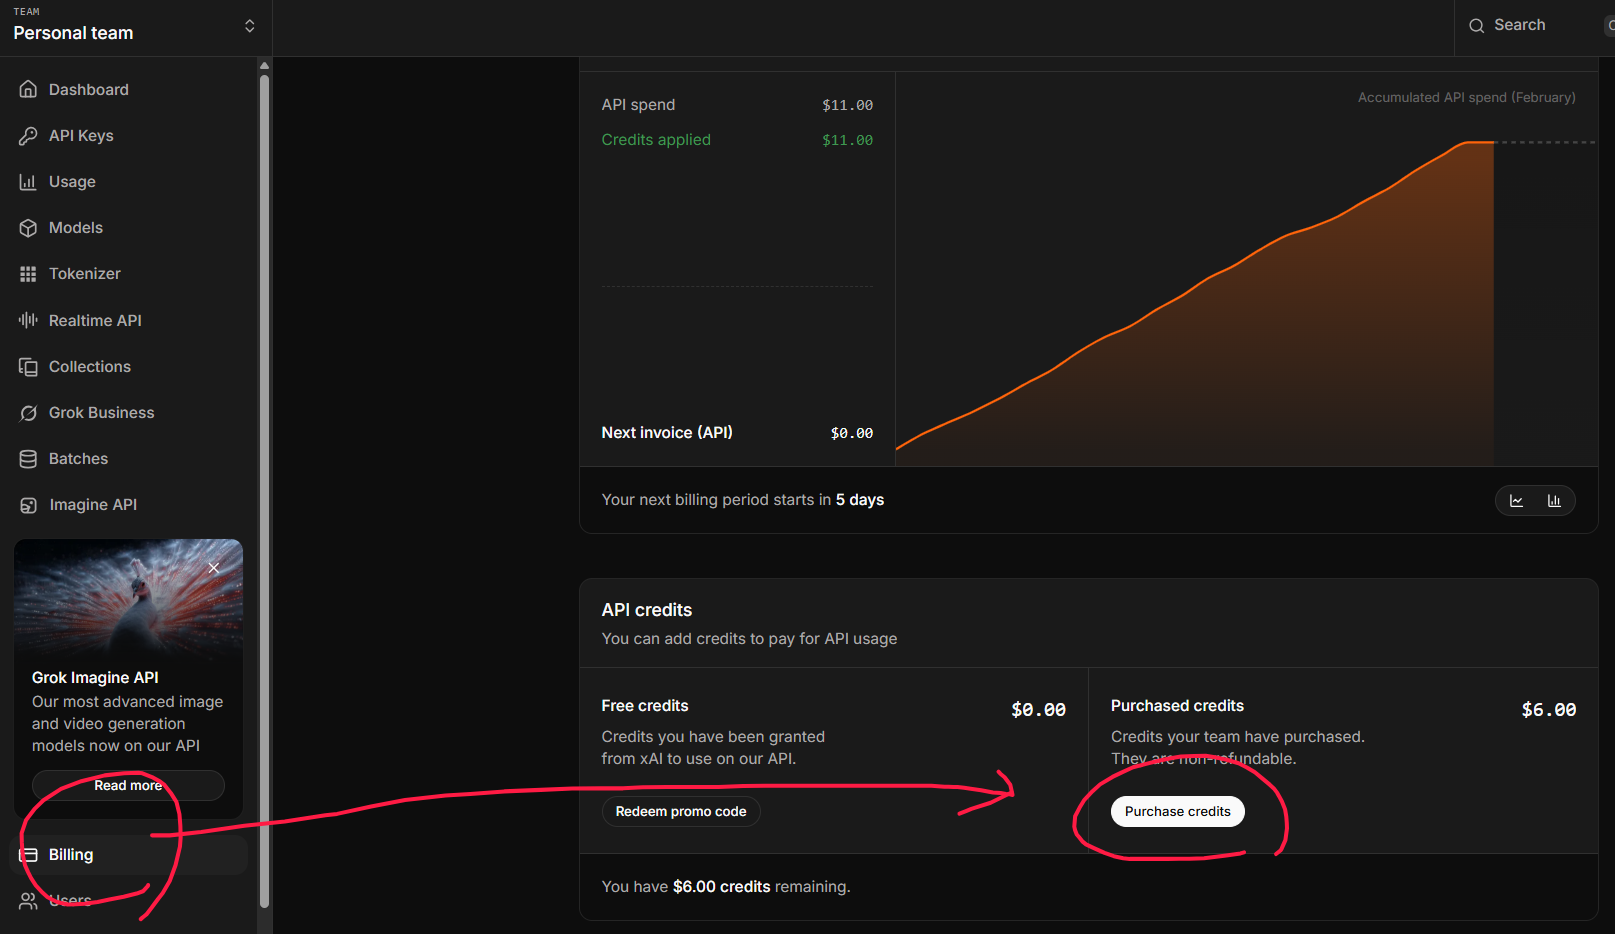
Task: Click the 'Credits applied' green label
Action: 656,140
